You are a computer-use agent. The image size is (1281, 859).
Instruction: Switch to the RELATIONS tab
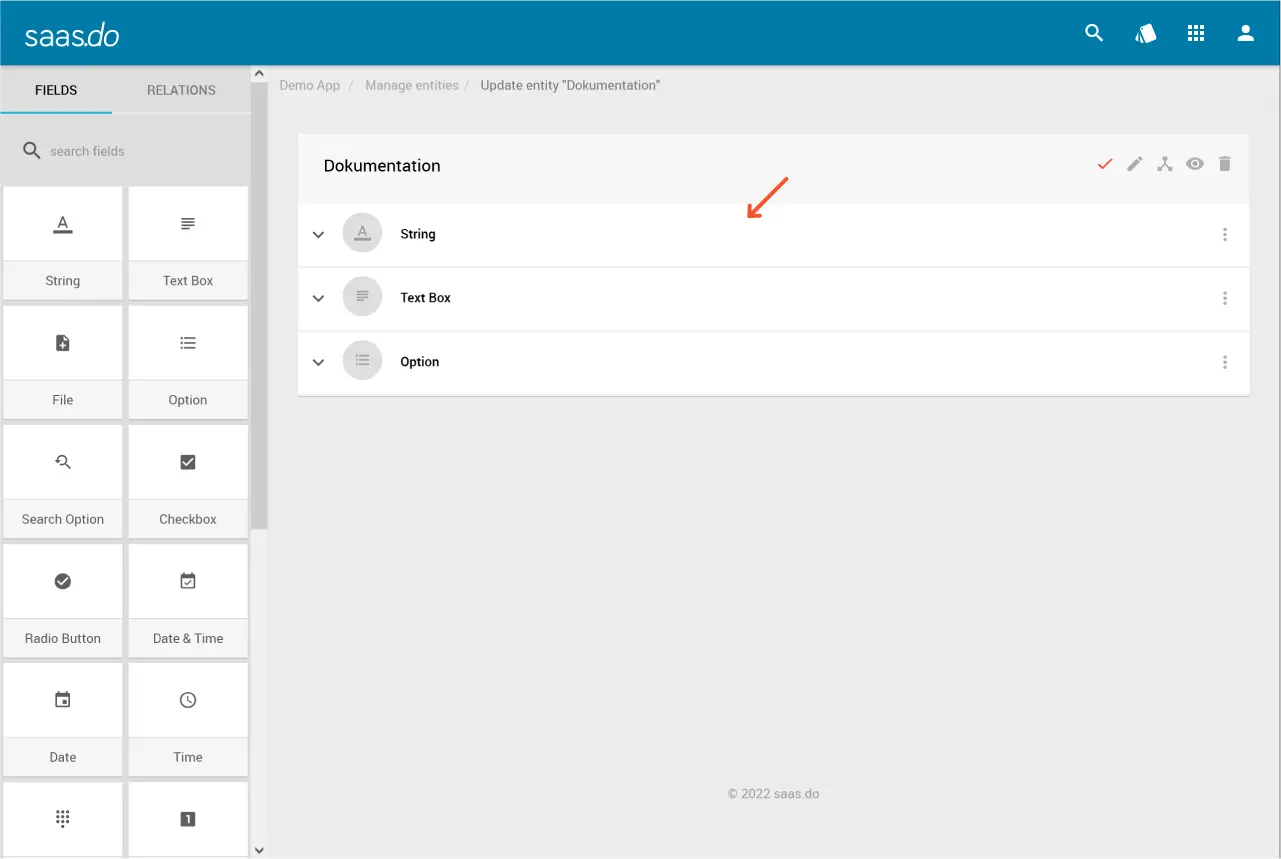tap(181, 90)
